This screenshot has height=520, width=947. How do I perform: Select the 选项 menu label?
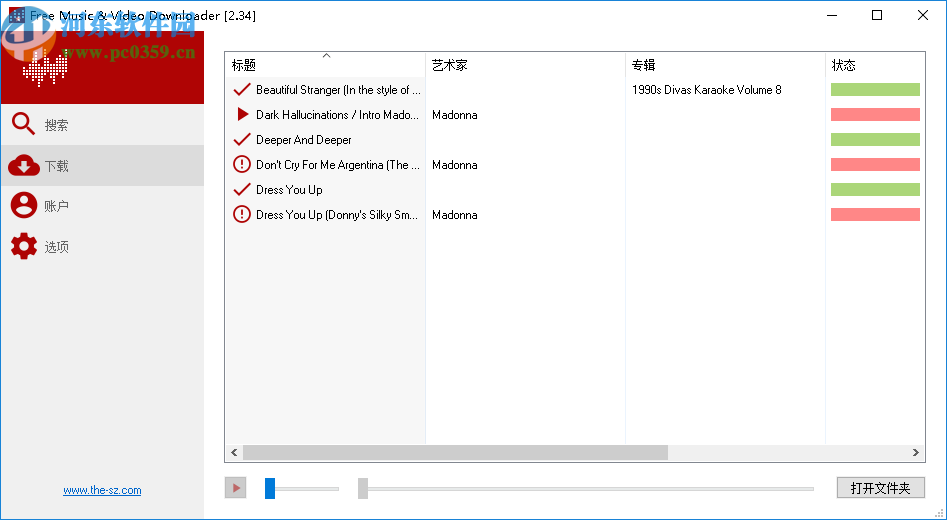(56, 247)
